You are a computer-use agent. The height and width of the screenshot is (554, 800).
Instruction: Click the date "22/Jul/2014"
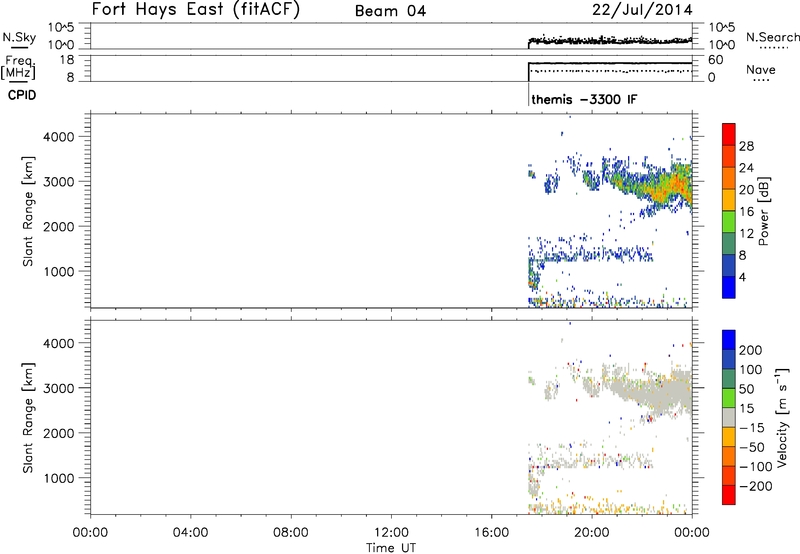coord(642,10)
